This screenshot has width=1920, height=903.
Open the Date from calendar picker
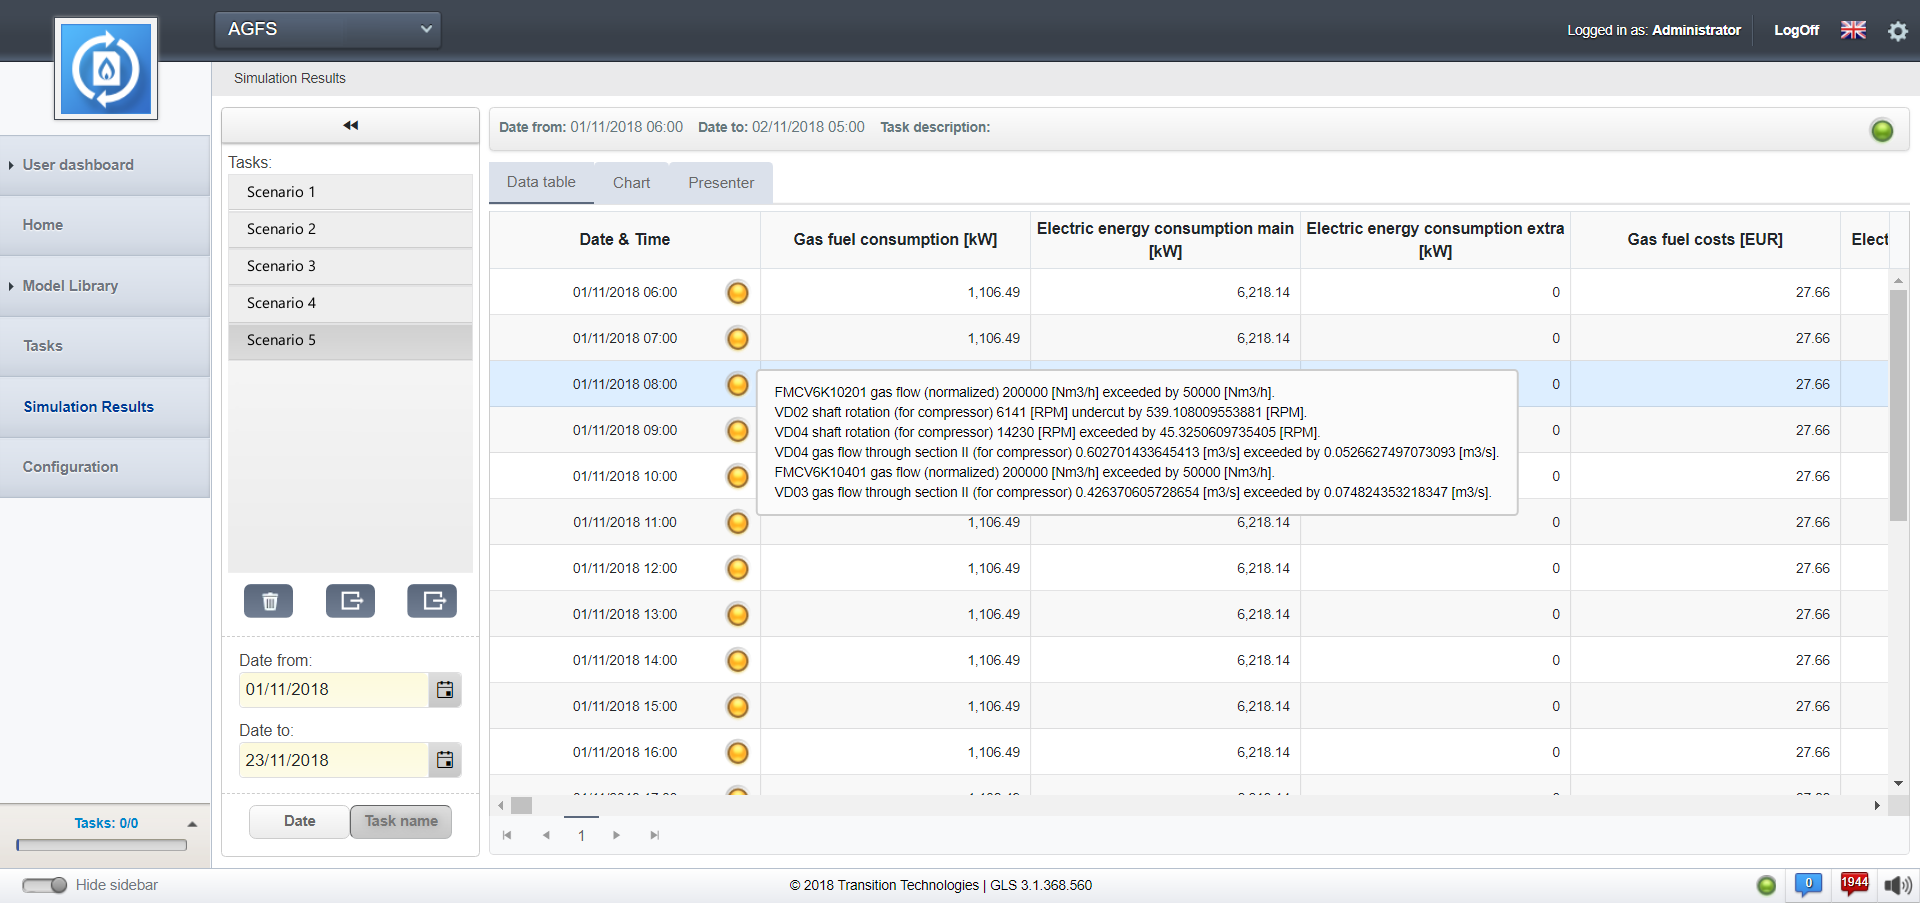pyautogui.click(x=445, y=690)
